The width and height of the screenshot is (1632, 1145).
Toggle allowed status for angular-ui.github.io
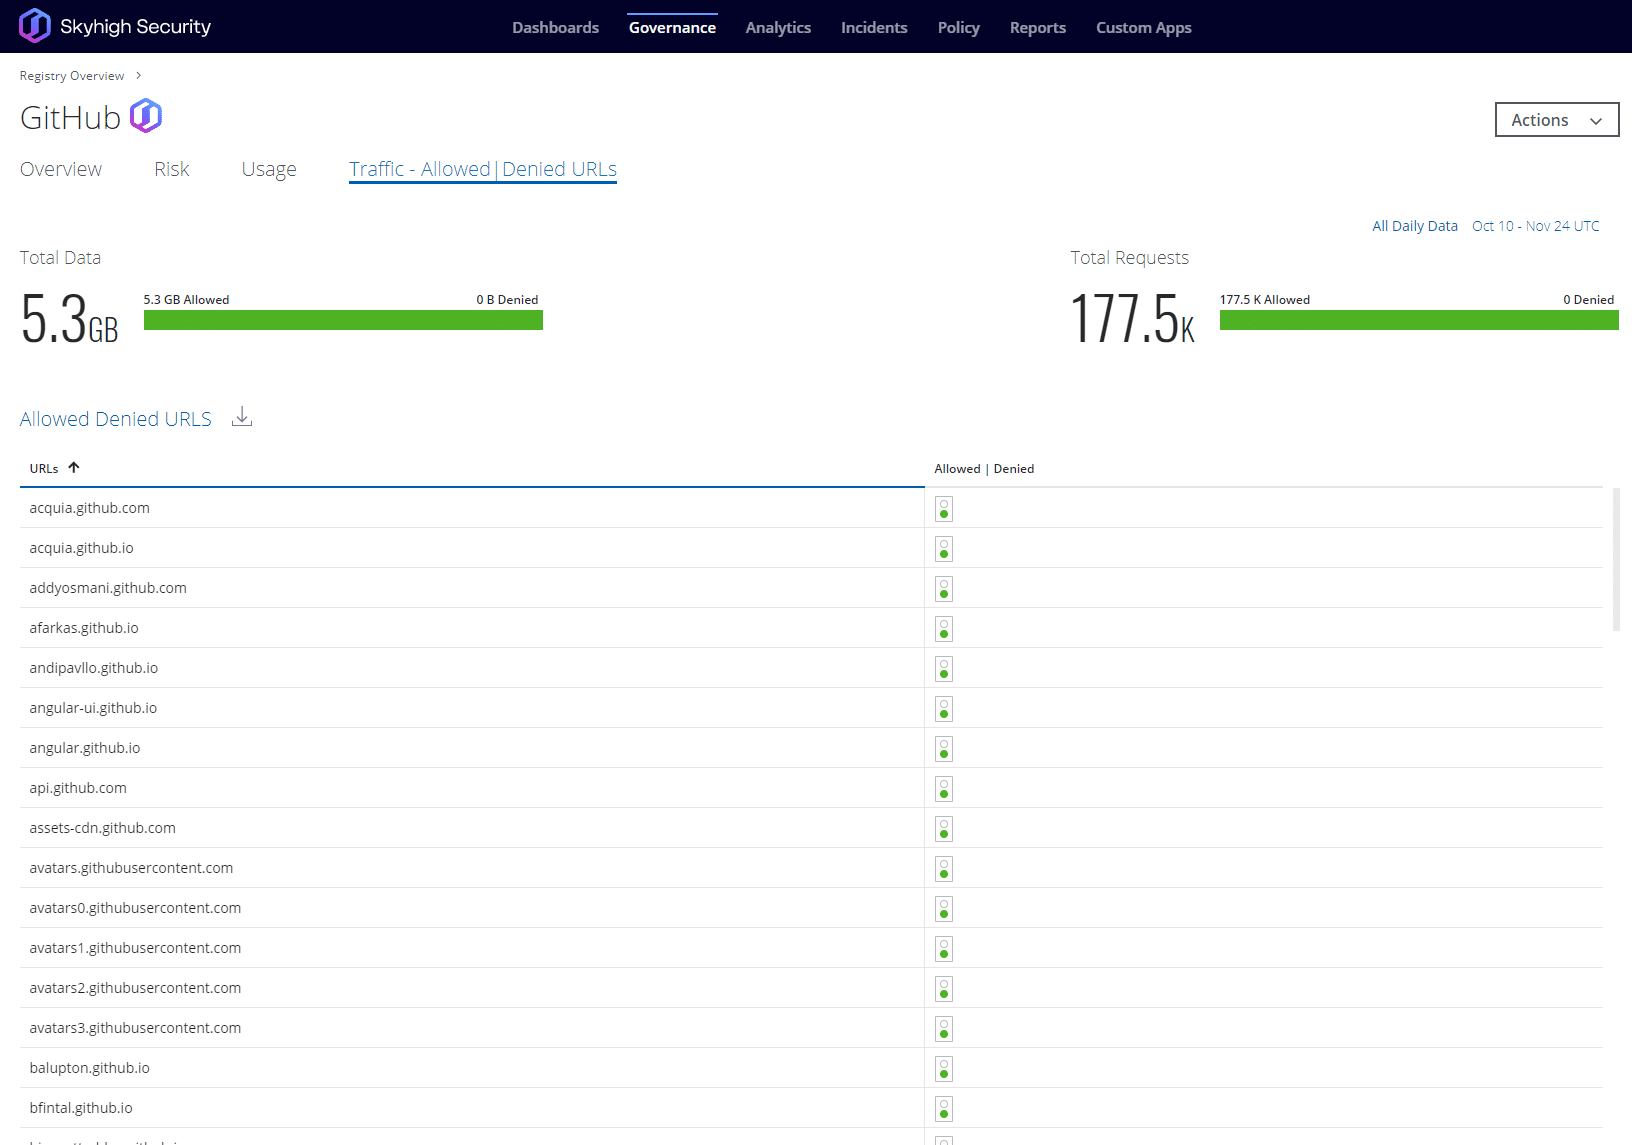943,708
